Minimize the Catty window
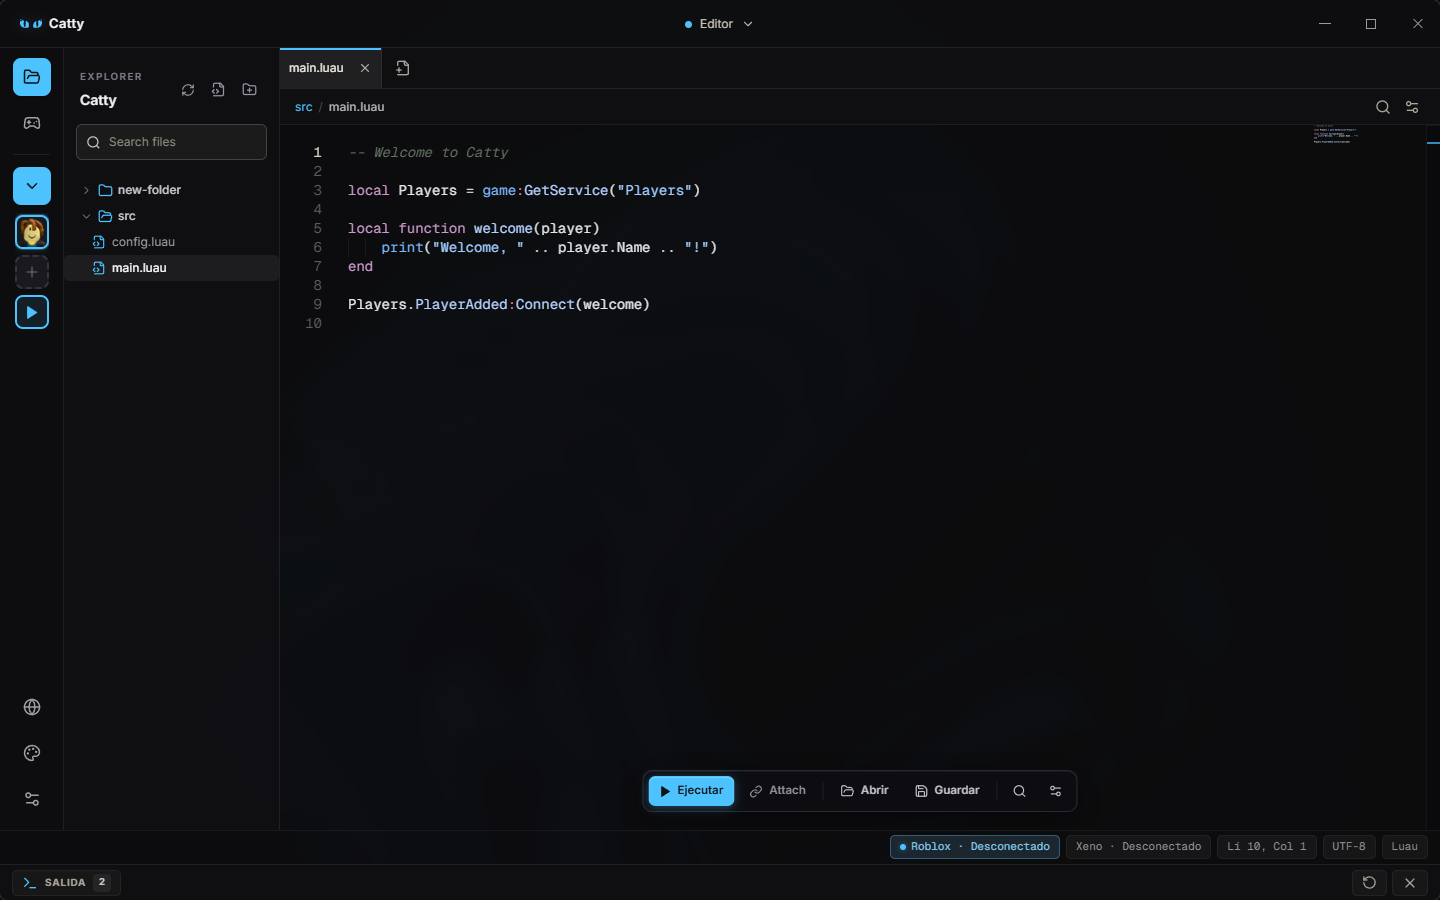 pos(1325,24)
